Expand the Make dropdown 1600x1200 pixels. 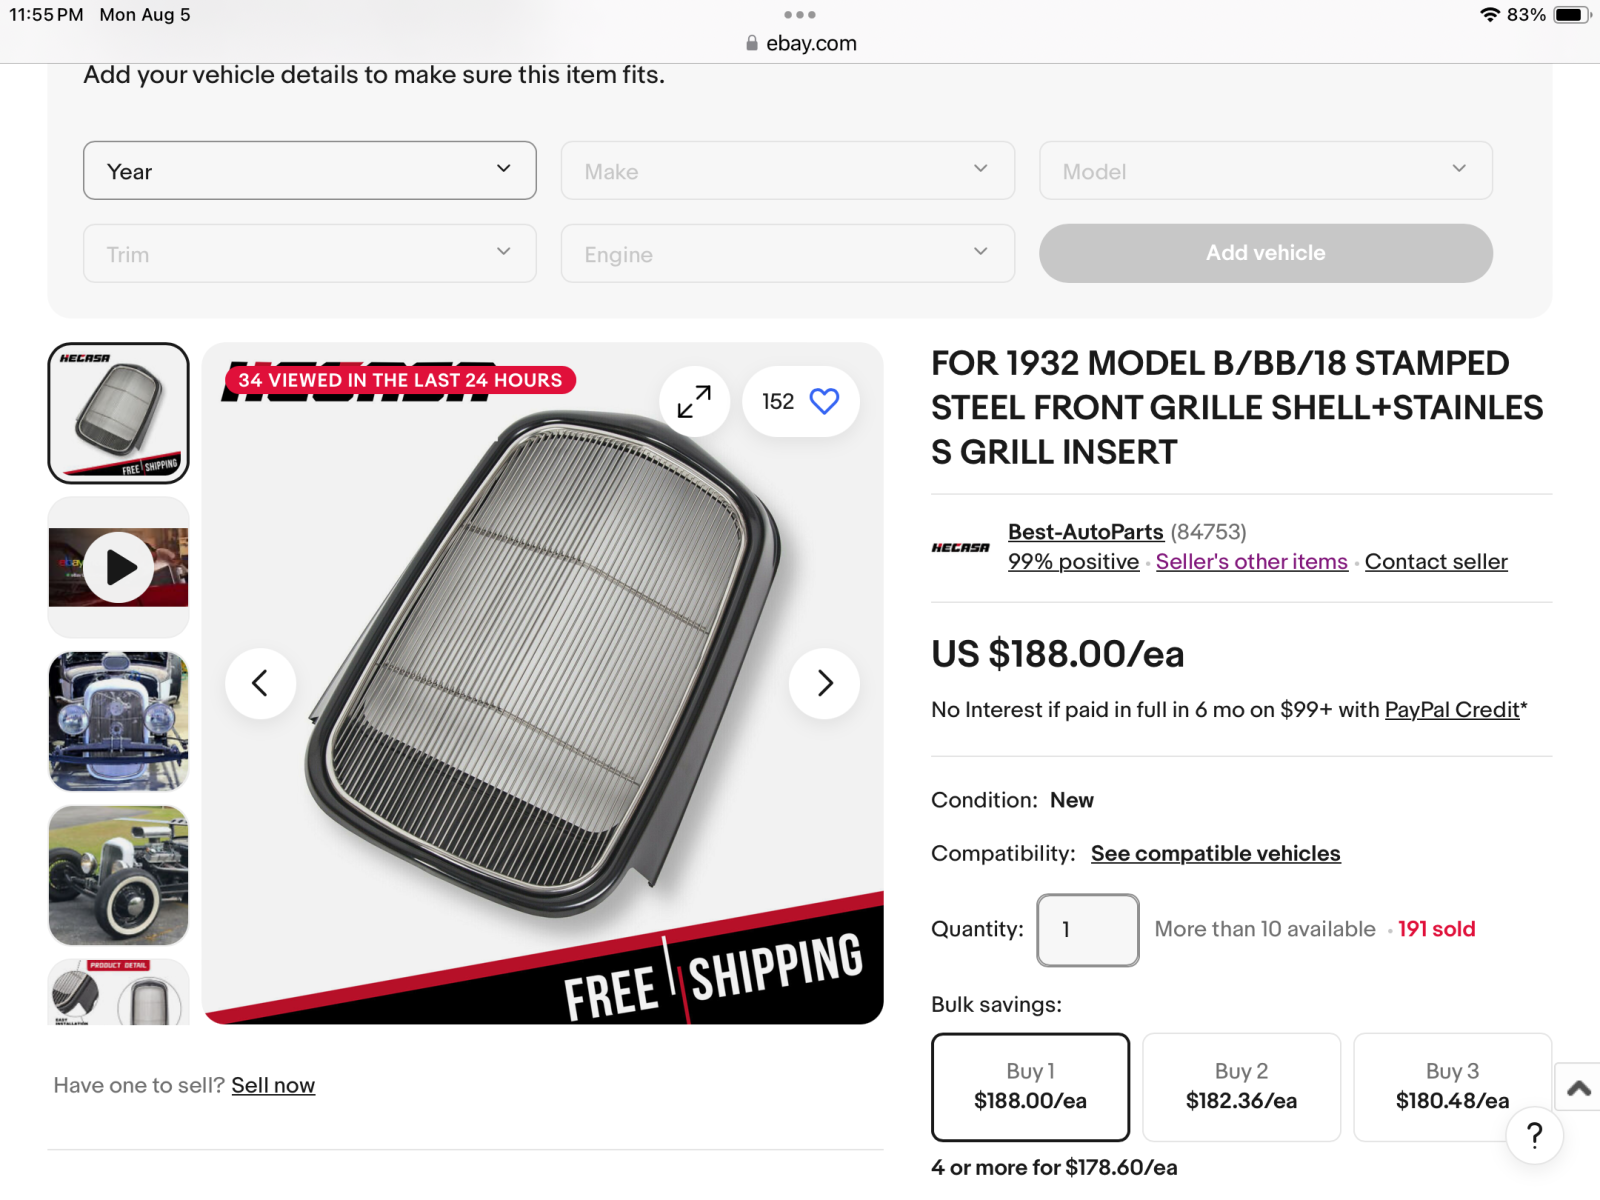pyautogui.click(x=787, y=171)
